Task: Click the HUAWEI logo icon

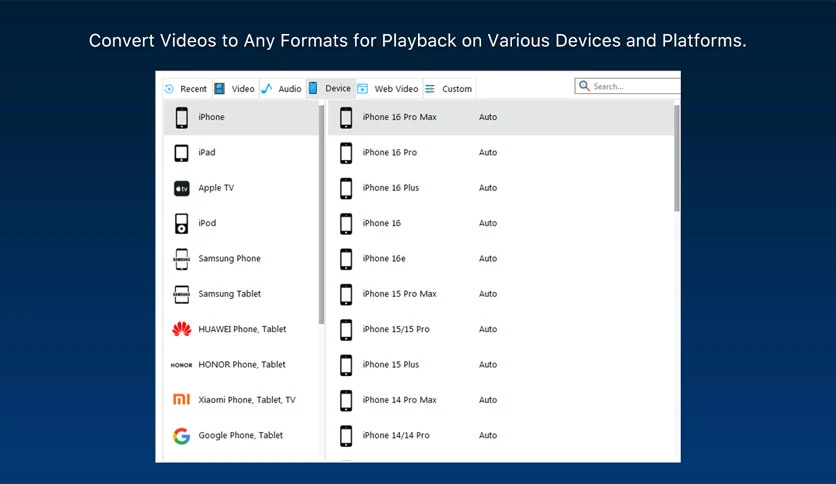Action: pyautogui.click(x=182, y=329)
